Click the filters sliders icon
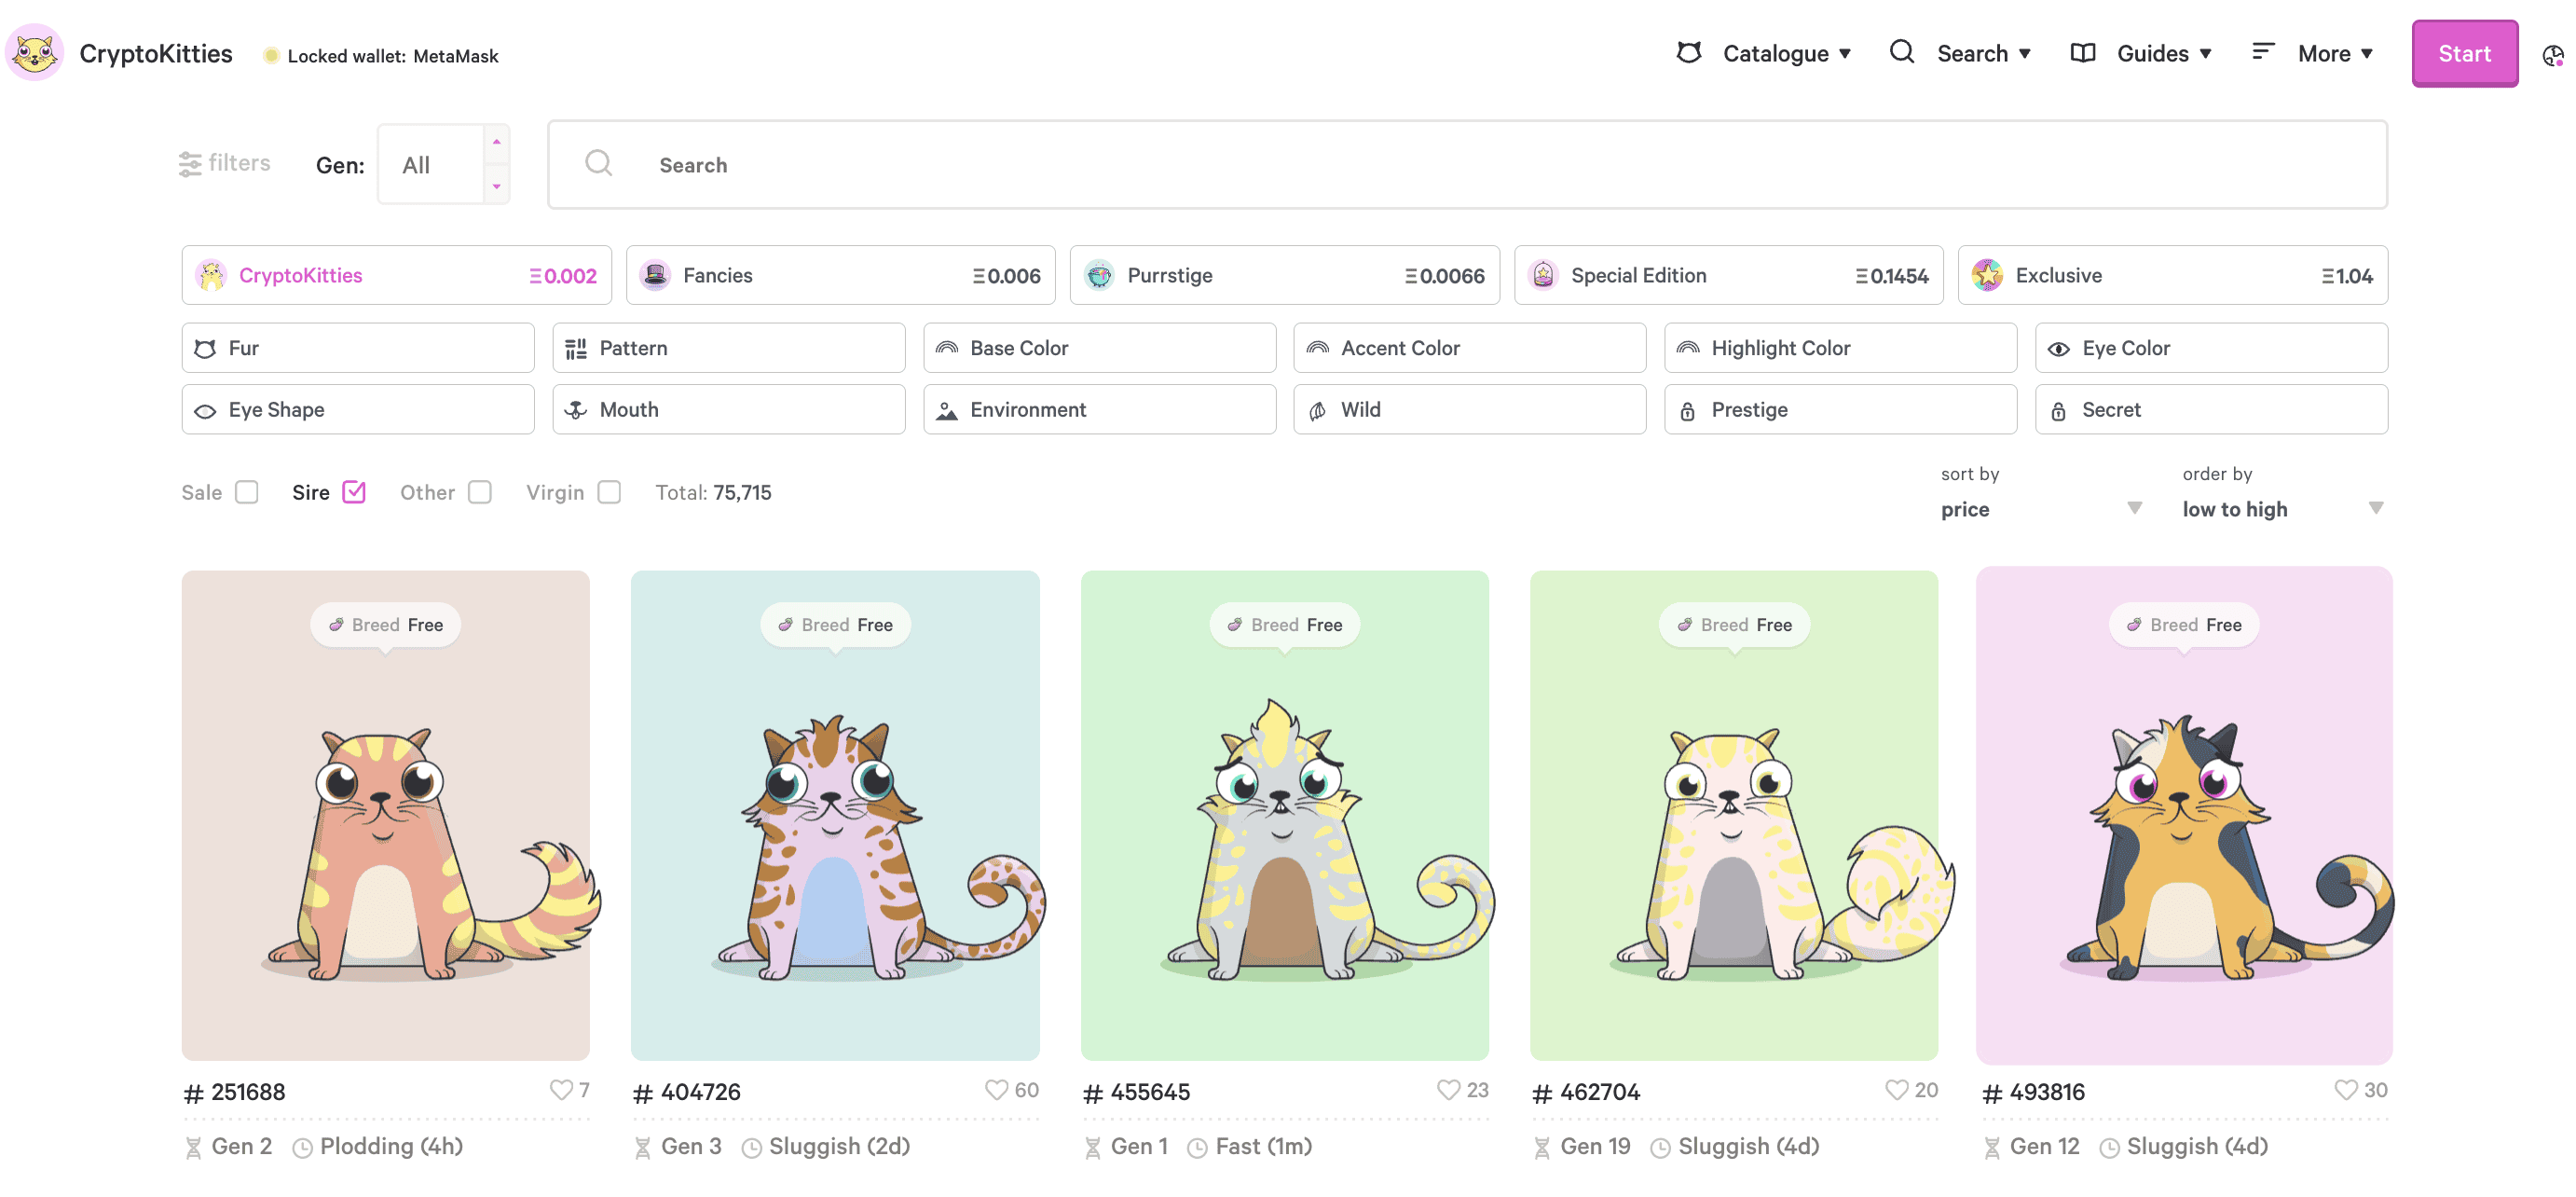Screen dimensions: 2576x1197 [189, 164]
